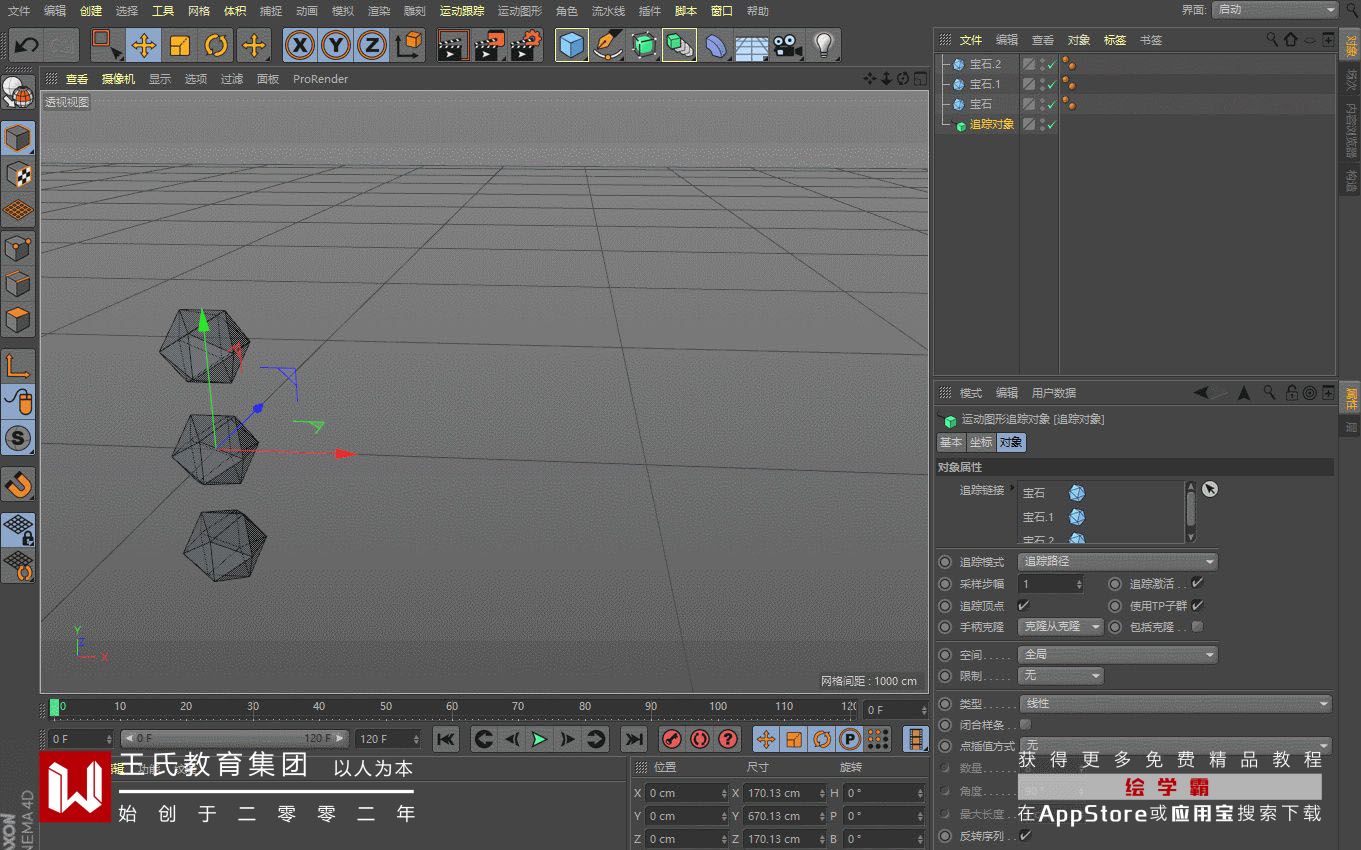The height and width of the screenshot is (850, 1361).
Task: Open the 追踪模式 dropdown
Action: point(1117,562)
